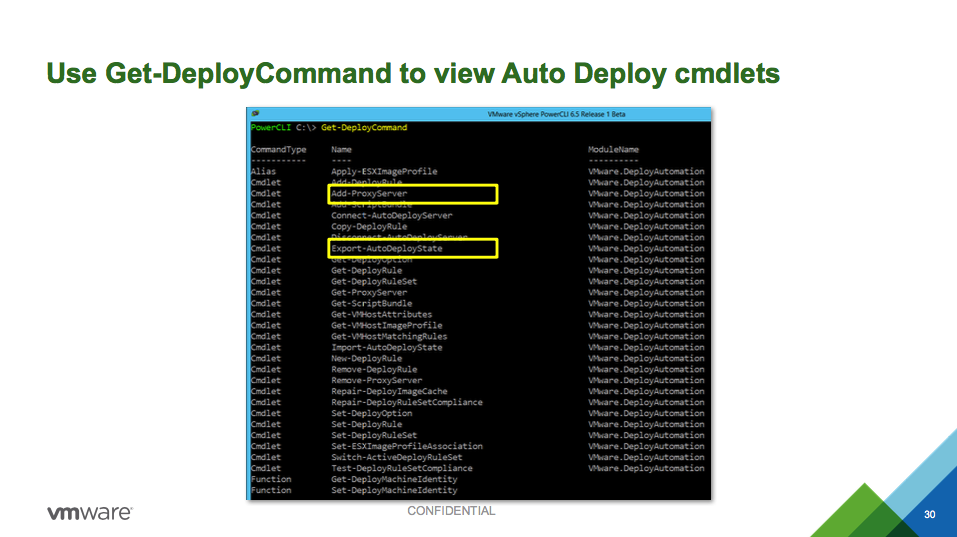
Task: Click the PowerCLI window title bar text
Action: click(556, 114)
